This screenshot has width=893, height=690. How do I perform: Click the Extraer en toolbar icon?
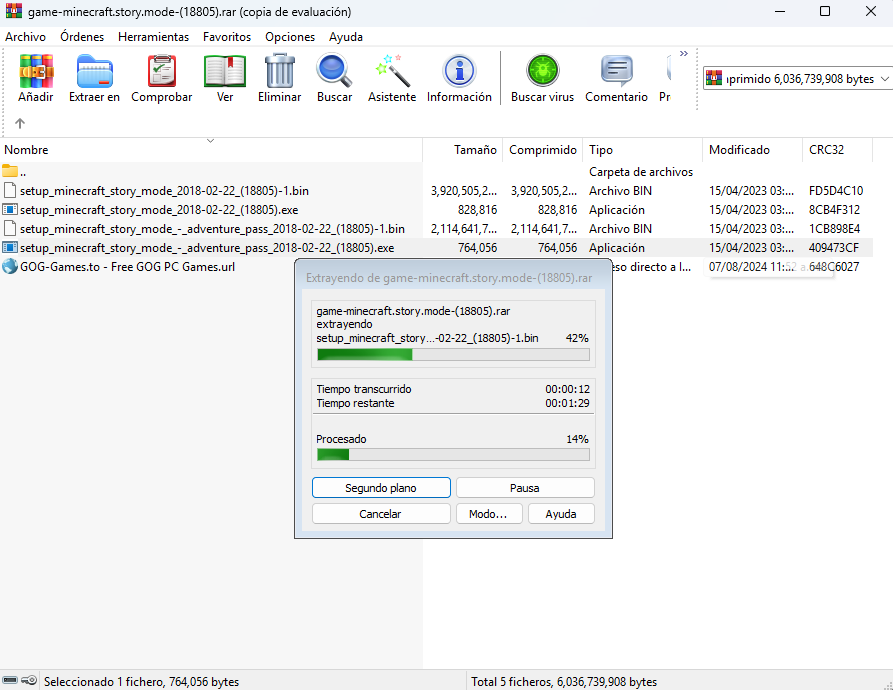(x=95, y=72)
